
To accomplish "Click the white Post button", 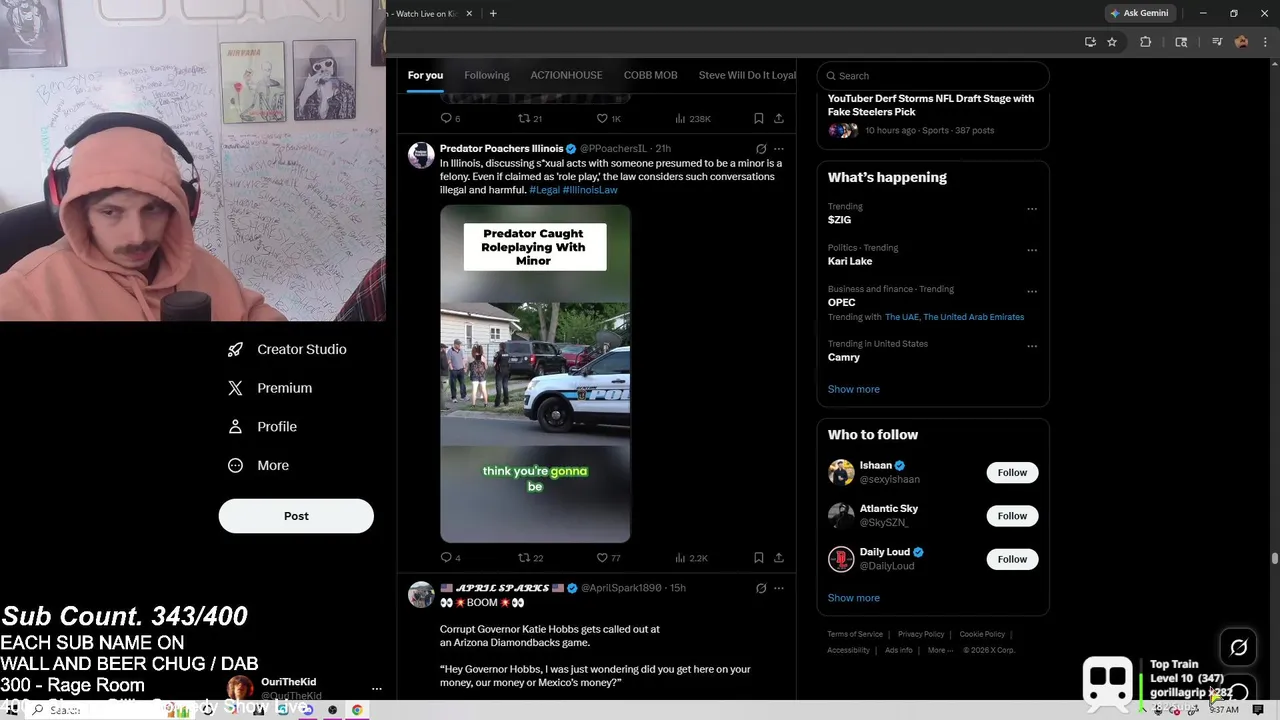I will click(296, 516).
